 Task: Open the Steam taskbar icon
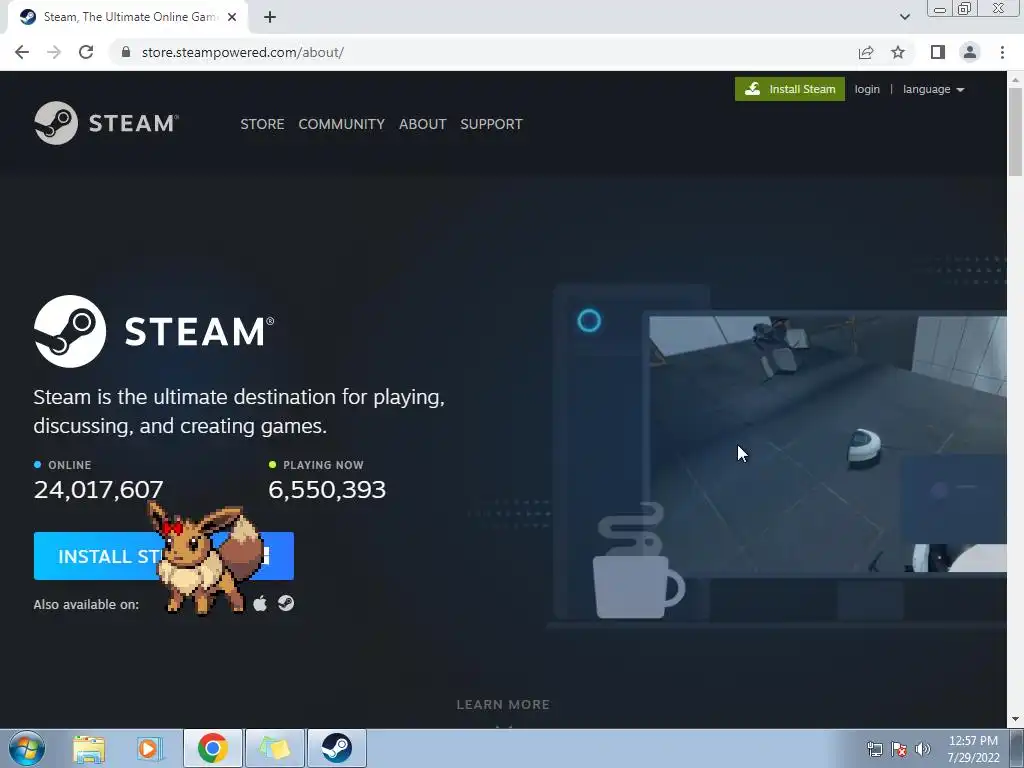[336, 748]
